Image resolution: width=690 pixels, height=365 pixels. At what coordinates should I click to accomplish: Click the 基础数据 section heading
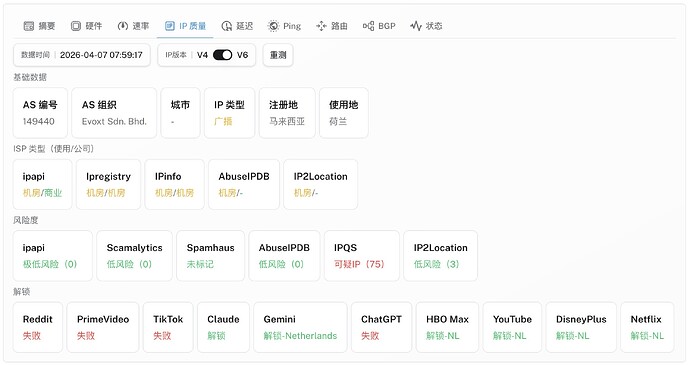pos(30,77)
